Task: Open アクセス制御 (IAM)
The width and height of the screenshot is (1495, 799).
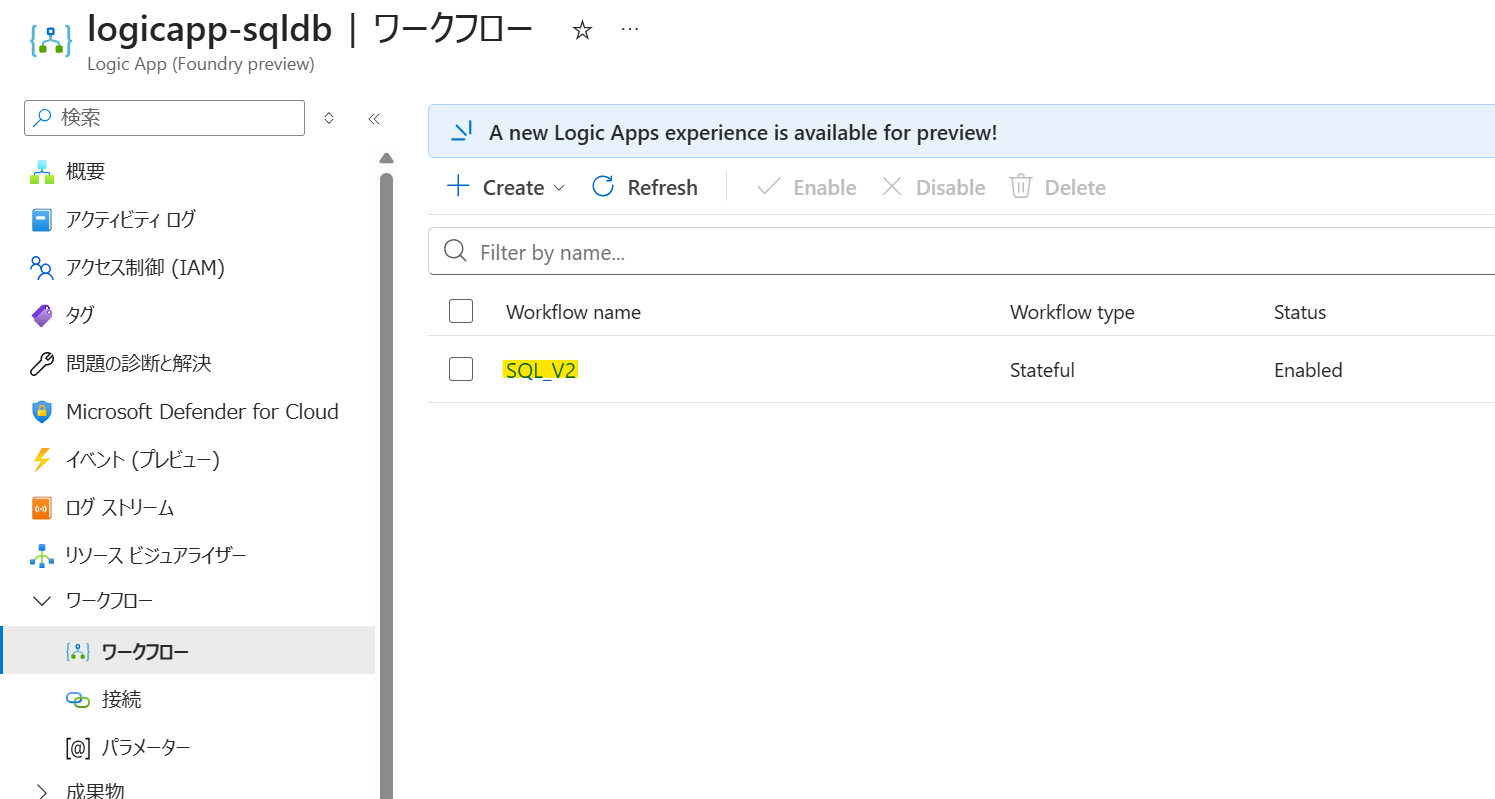Action: [145, 267]
